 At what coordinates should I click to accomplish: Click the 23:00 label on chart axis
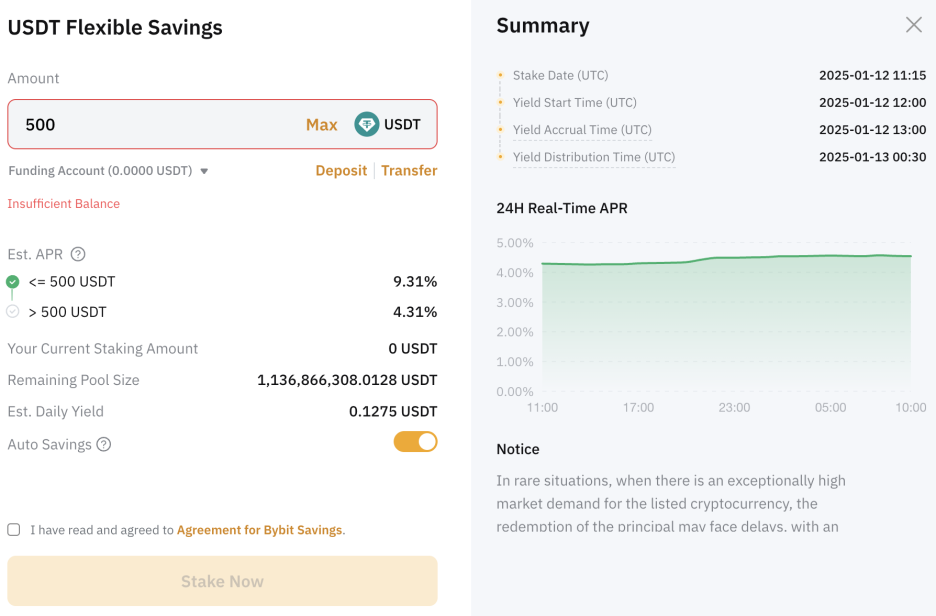point(734,408)
